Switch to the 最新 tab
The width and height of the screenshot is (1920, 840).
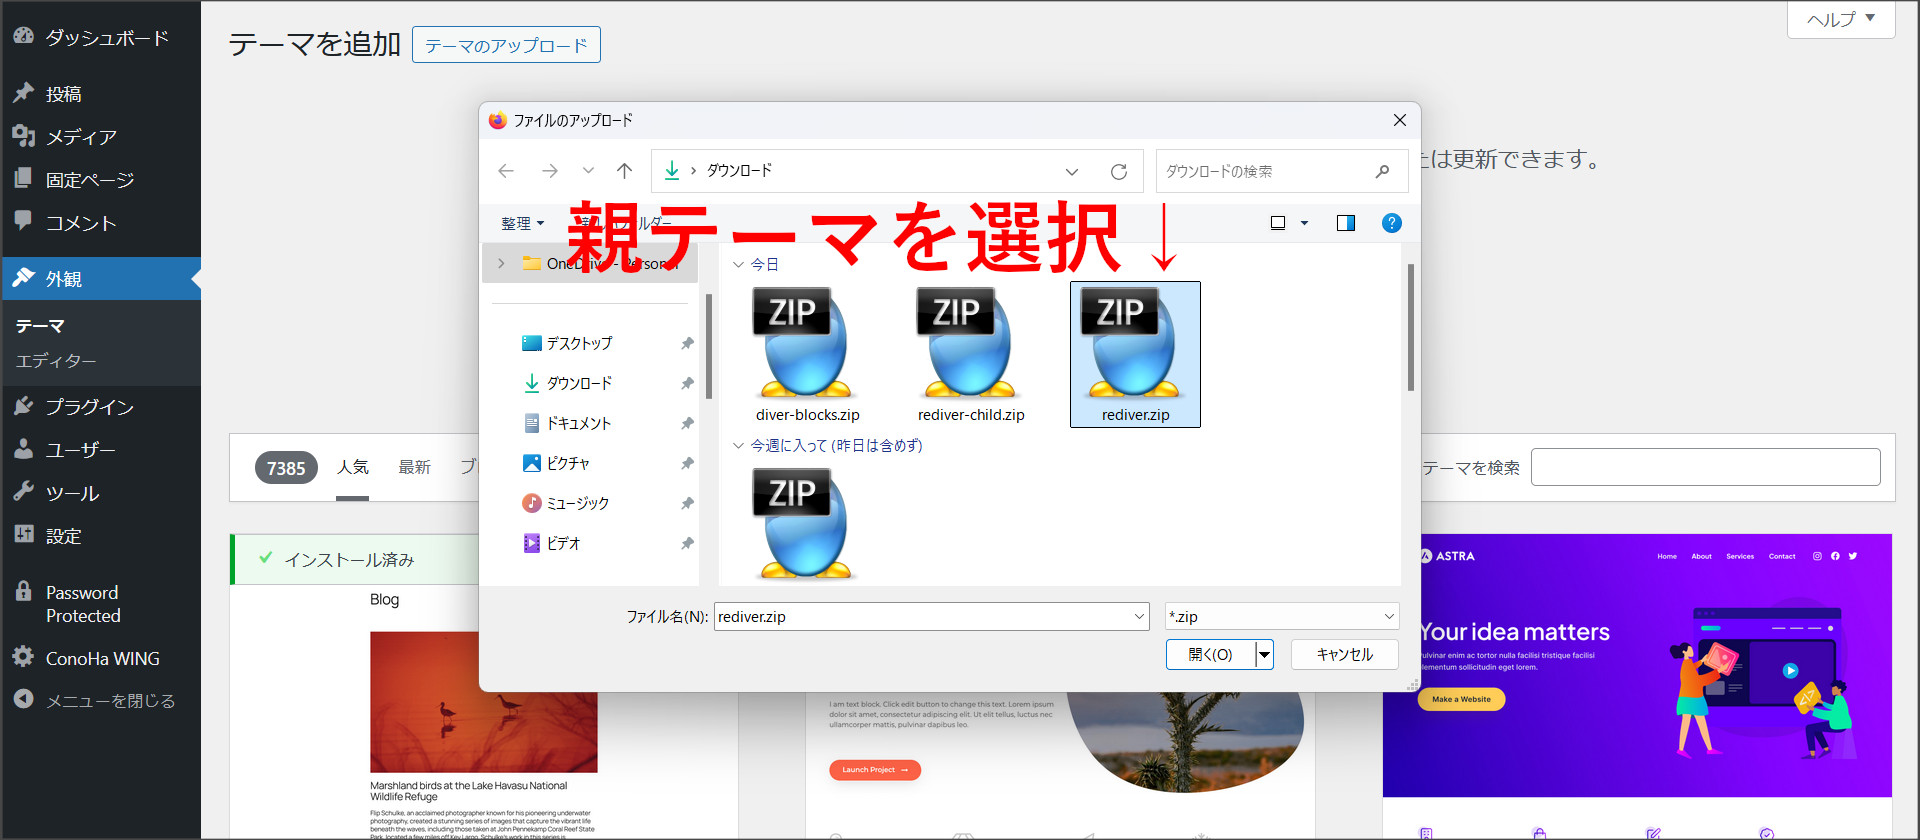click(414, 467)
